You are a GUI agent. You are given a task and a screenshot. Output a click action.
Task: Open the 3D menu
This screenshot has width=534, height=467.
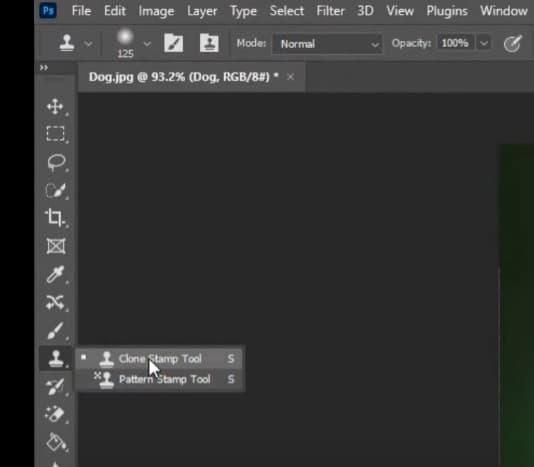365,11
